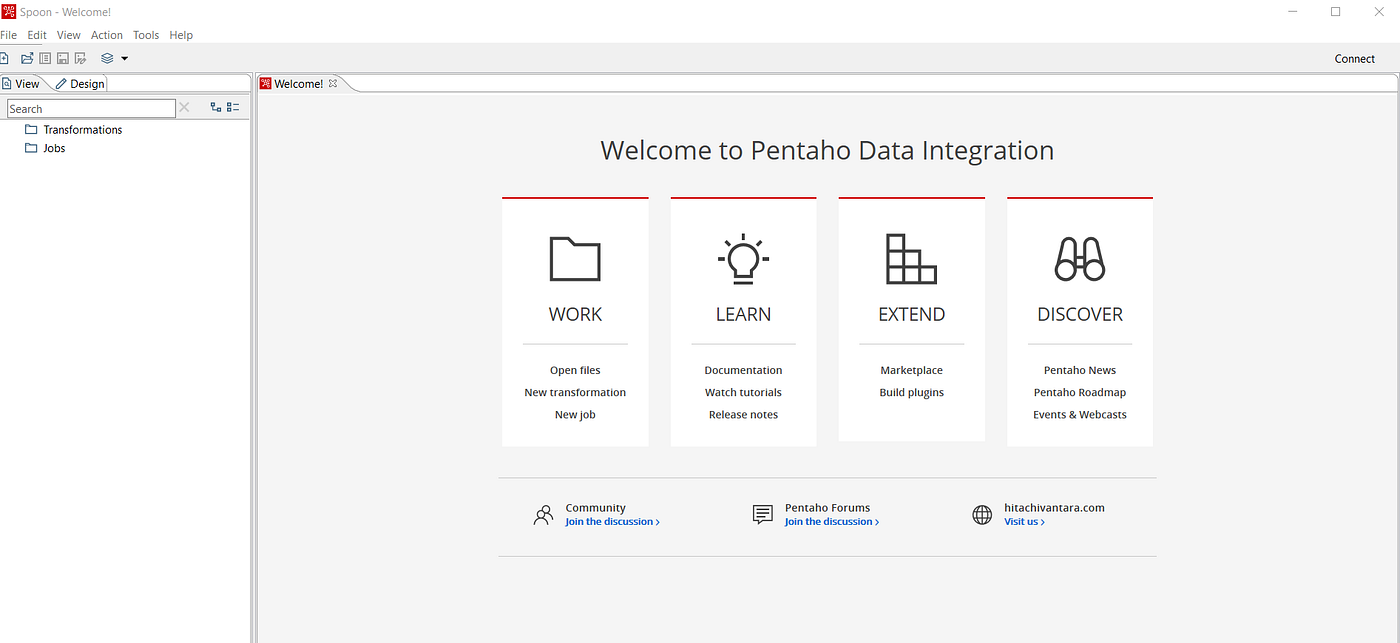Click the hitachivantara.com globe icon
Screen dimensions: 1400x643
point(982,515)
